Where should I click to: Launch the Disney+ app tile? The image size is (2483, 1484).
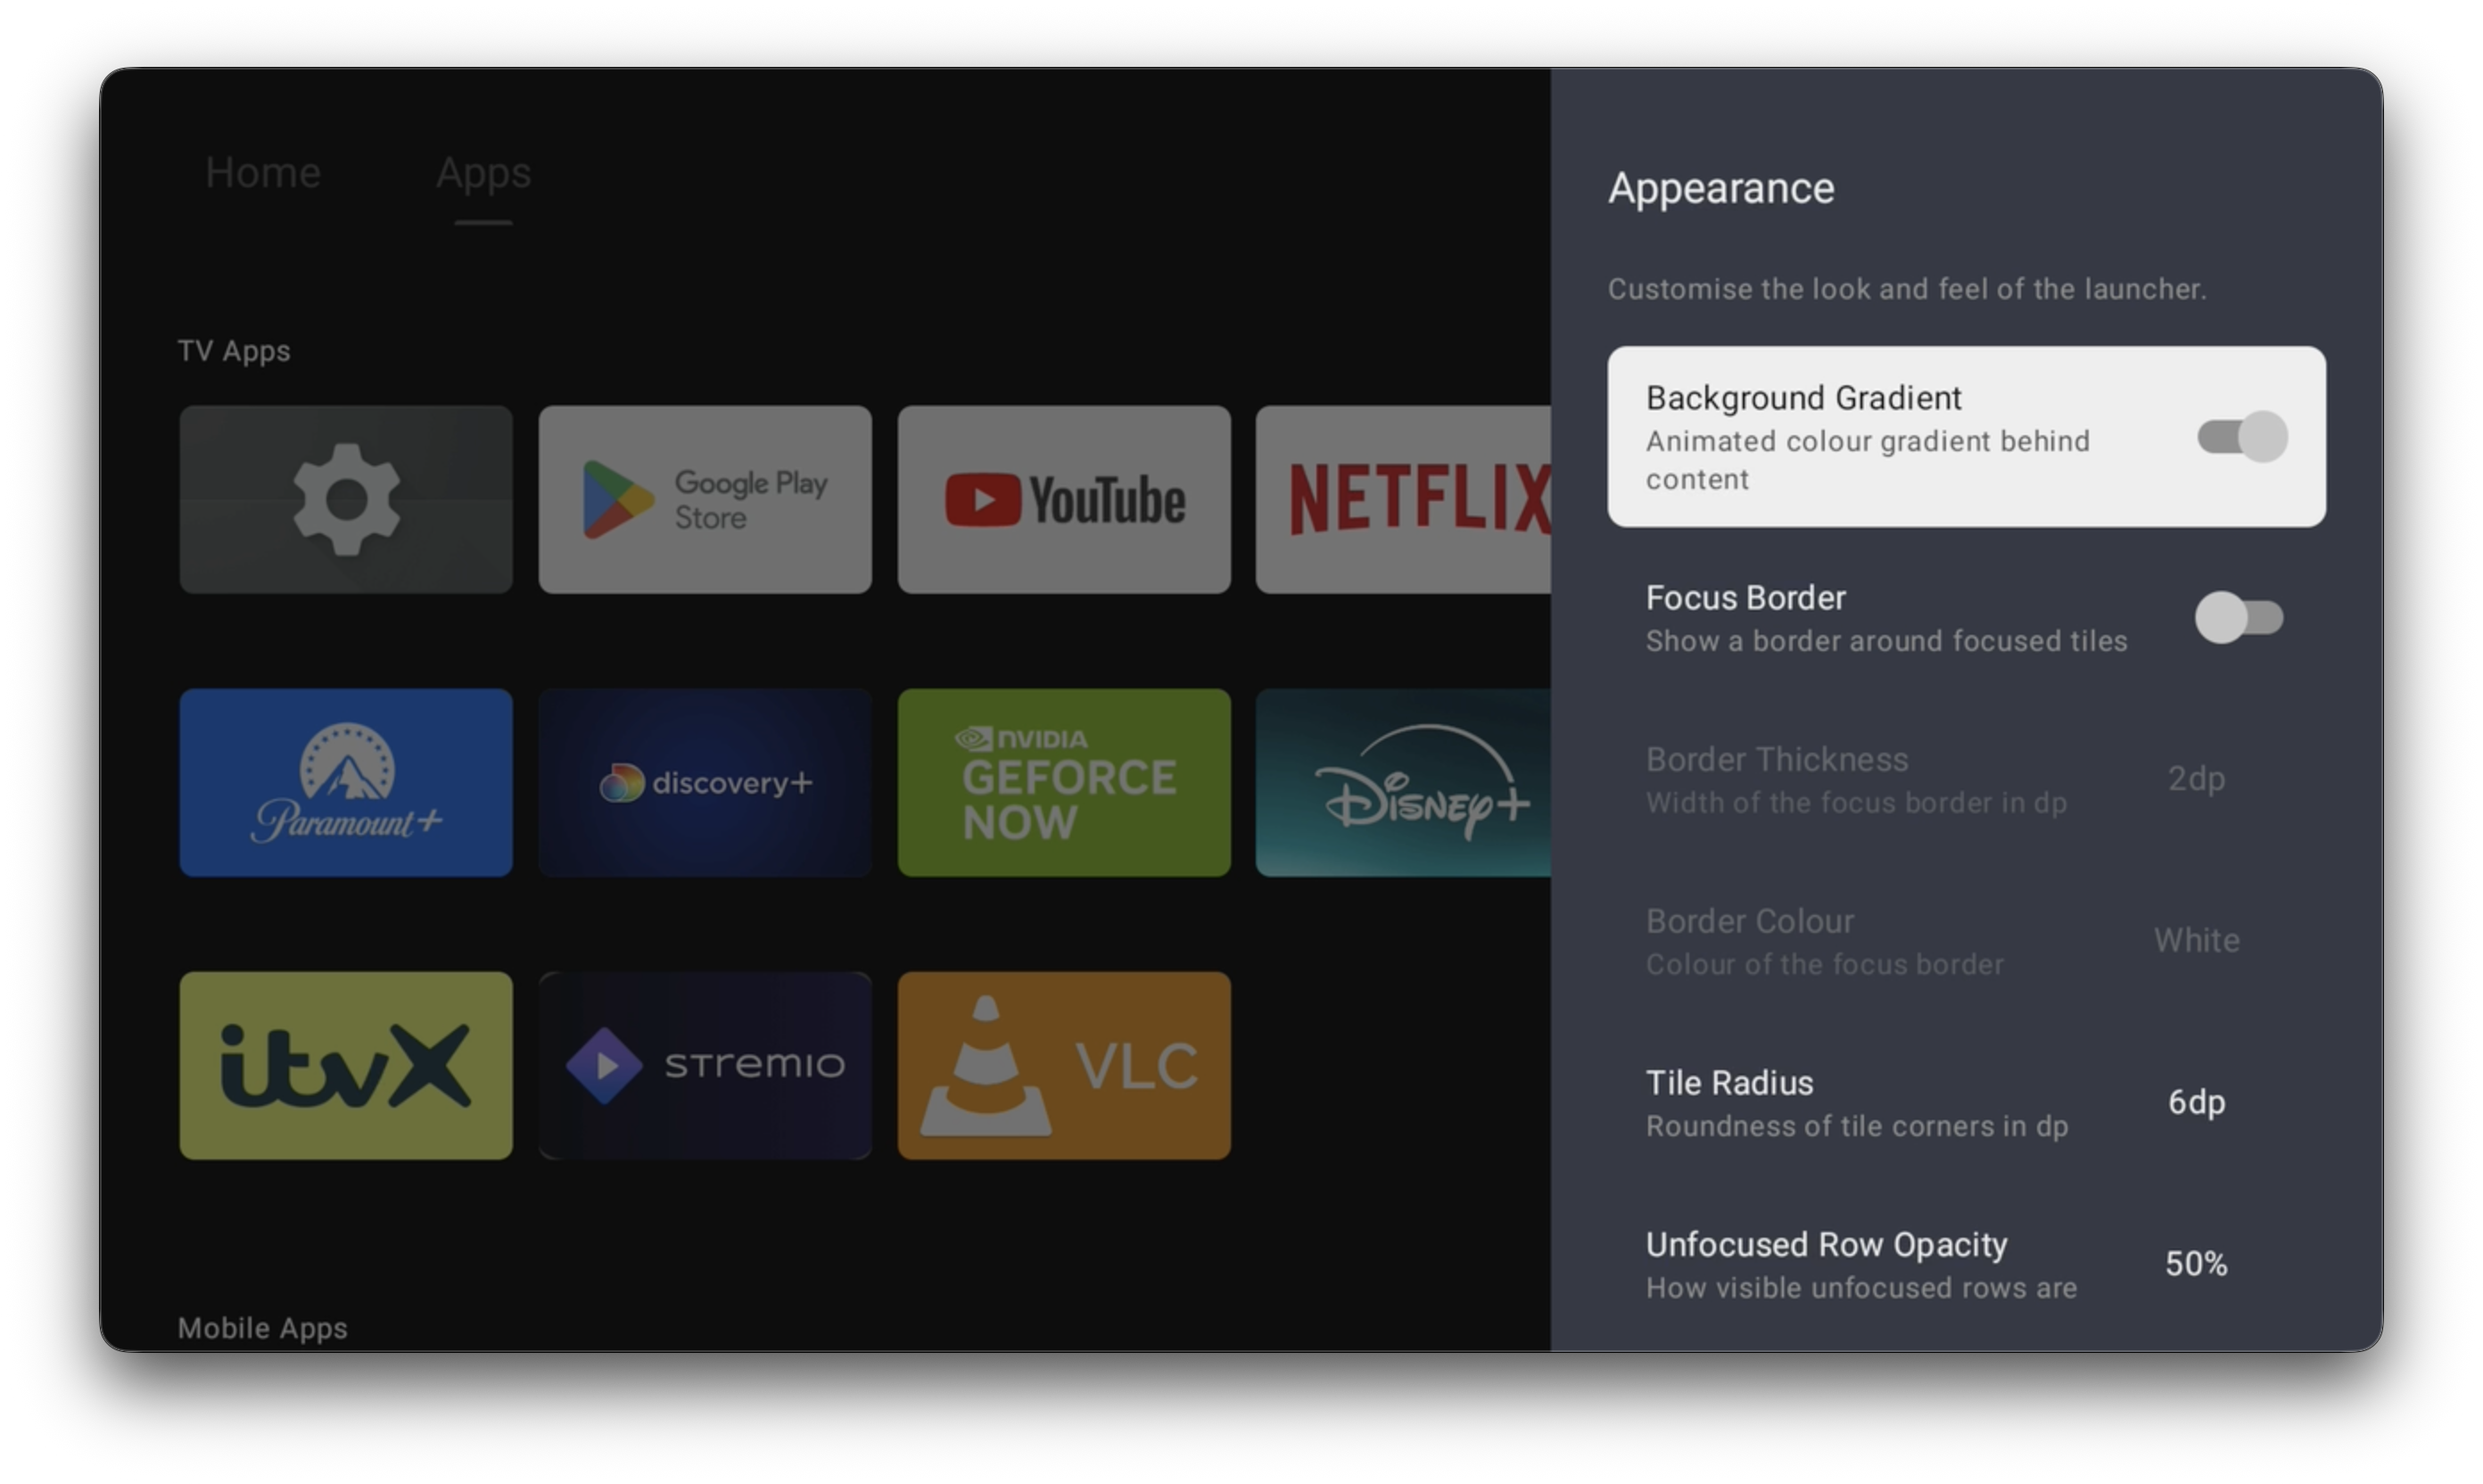(x=1404, y=782)
